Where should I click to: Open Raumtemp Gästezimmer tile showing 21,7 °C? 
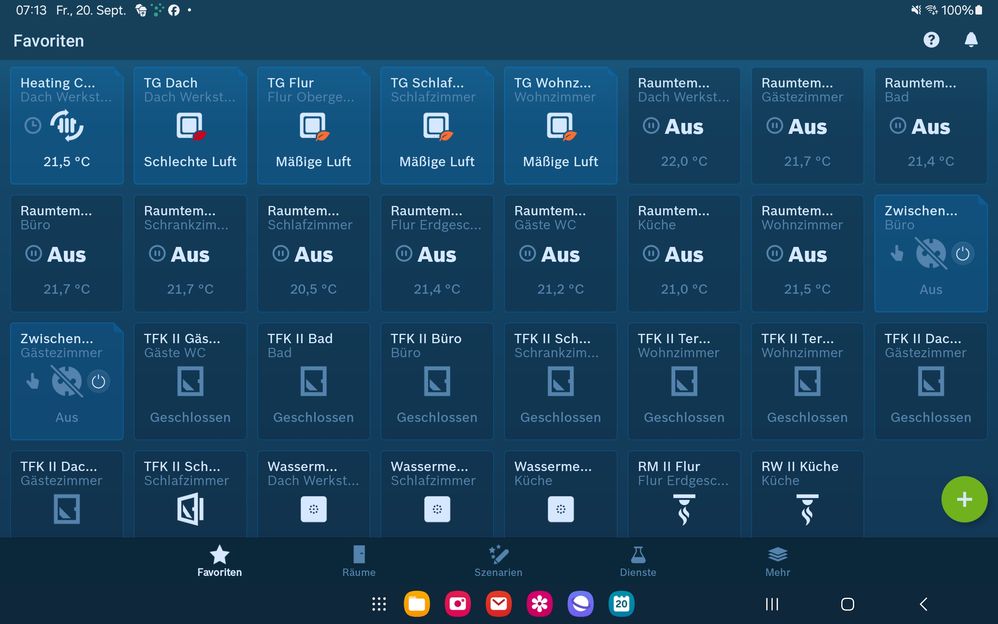807,126
